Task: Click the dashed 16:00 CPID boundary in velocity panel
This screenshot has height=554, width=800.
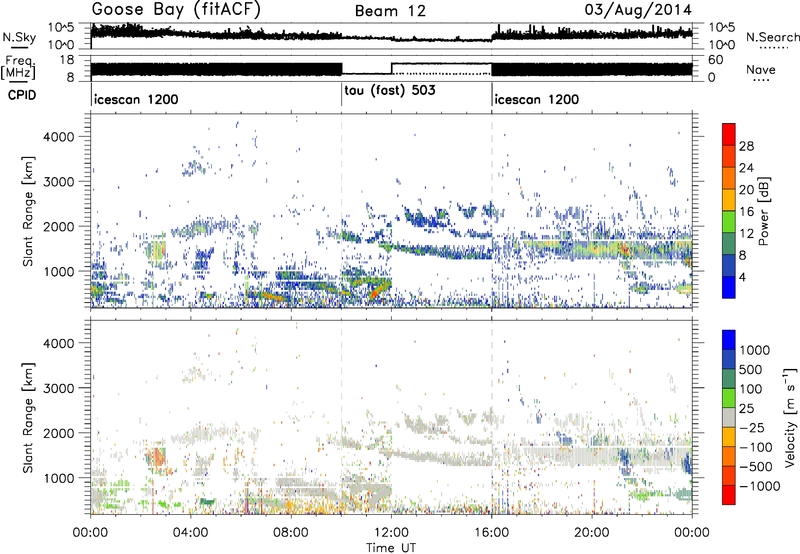Action: tap(492, 417)
